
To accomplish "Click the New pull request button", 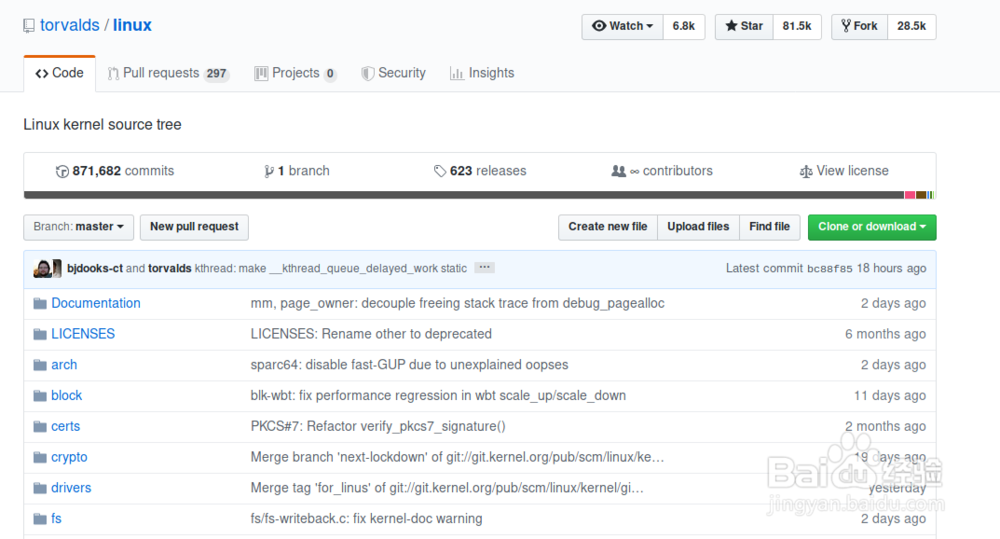I will (194, 227).
